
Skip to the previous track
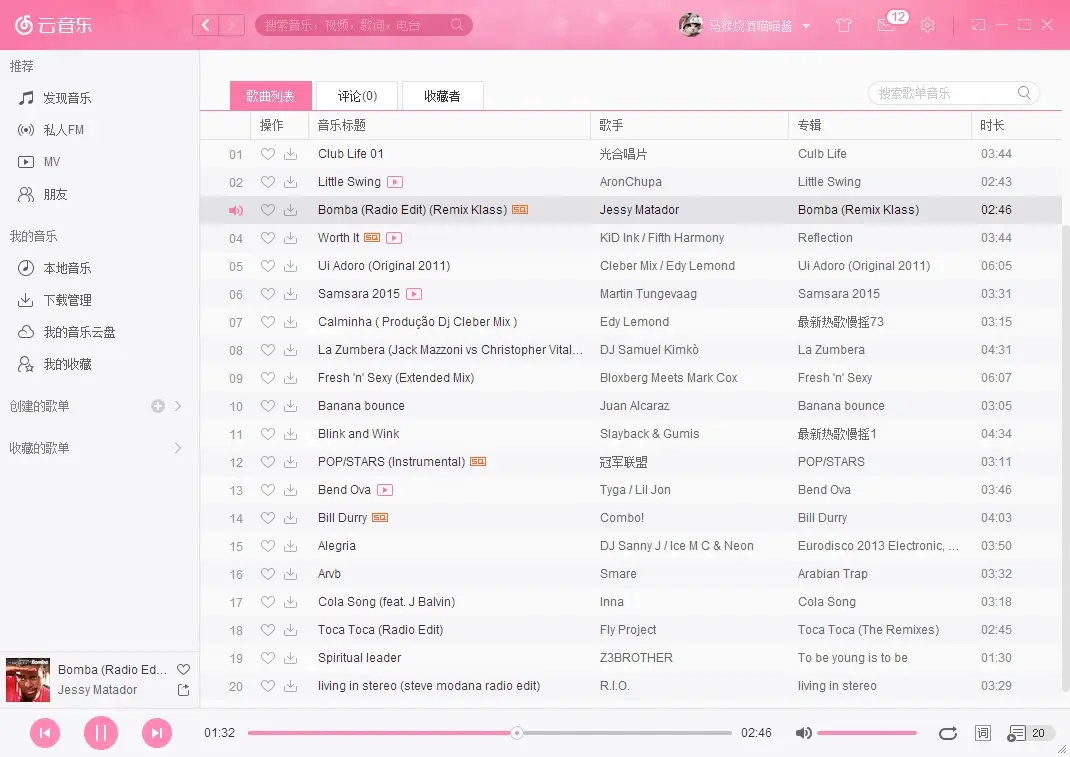(x=45, y=733)
